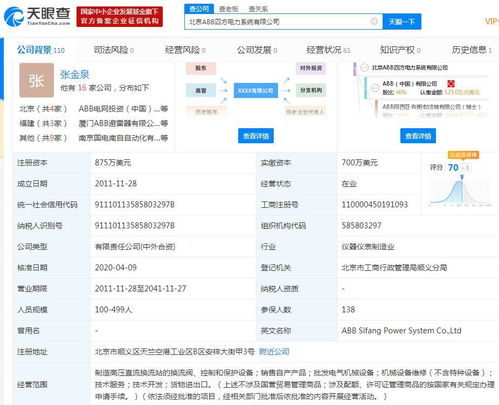Click the 认证得牌 orange badge above the score
This screenshot has width=499, height=405.
coord(463,155)
